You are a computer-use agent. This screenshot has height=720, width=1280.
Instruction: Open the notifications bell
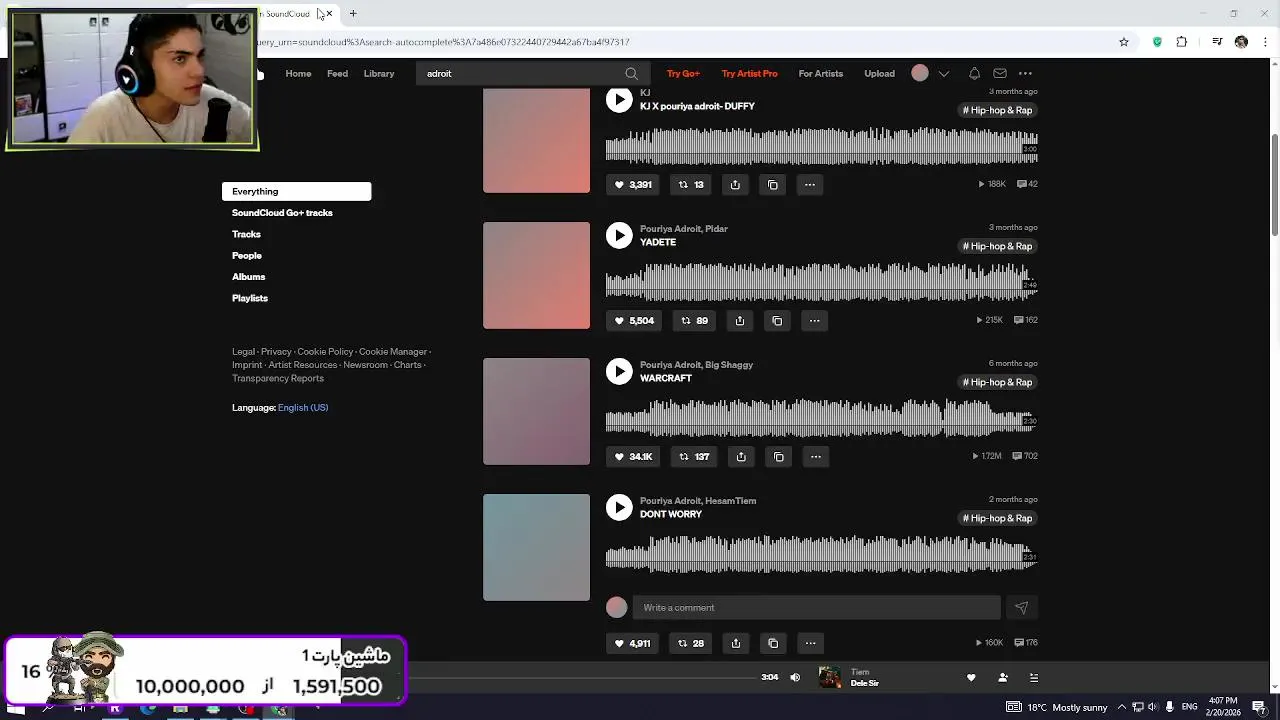point(974,73)
